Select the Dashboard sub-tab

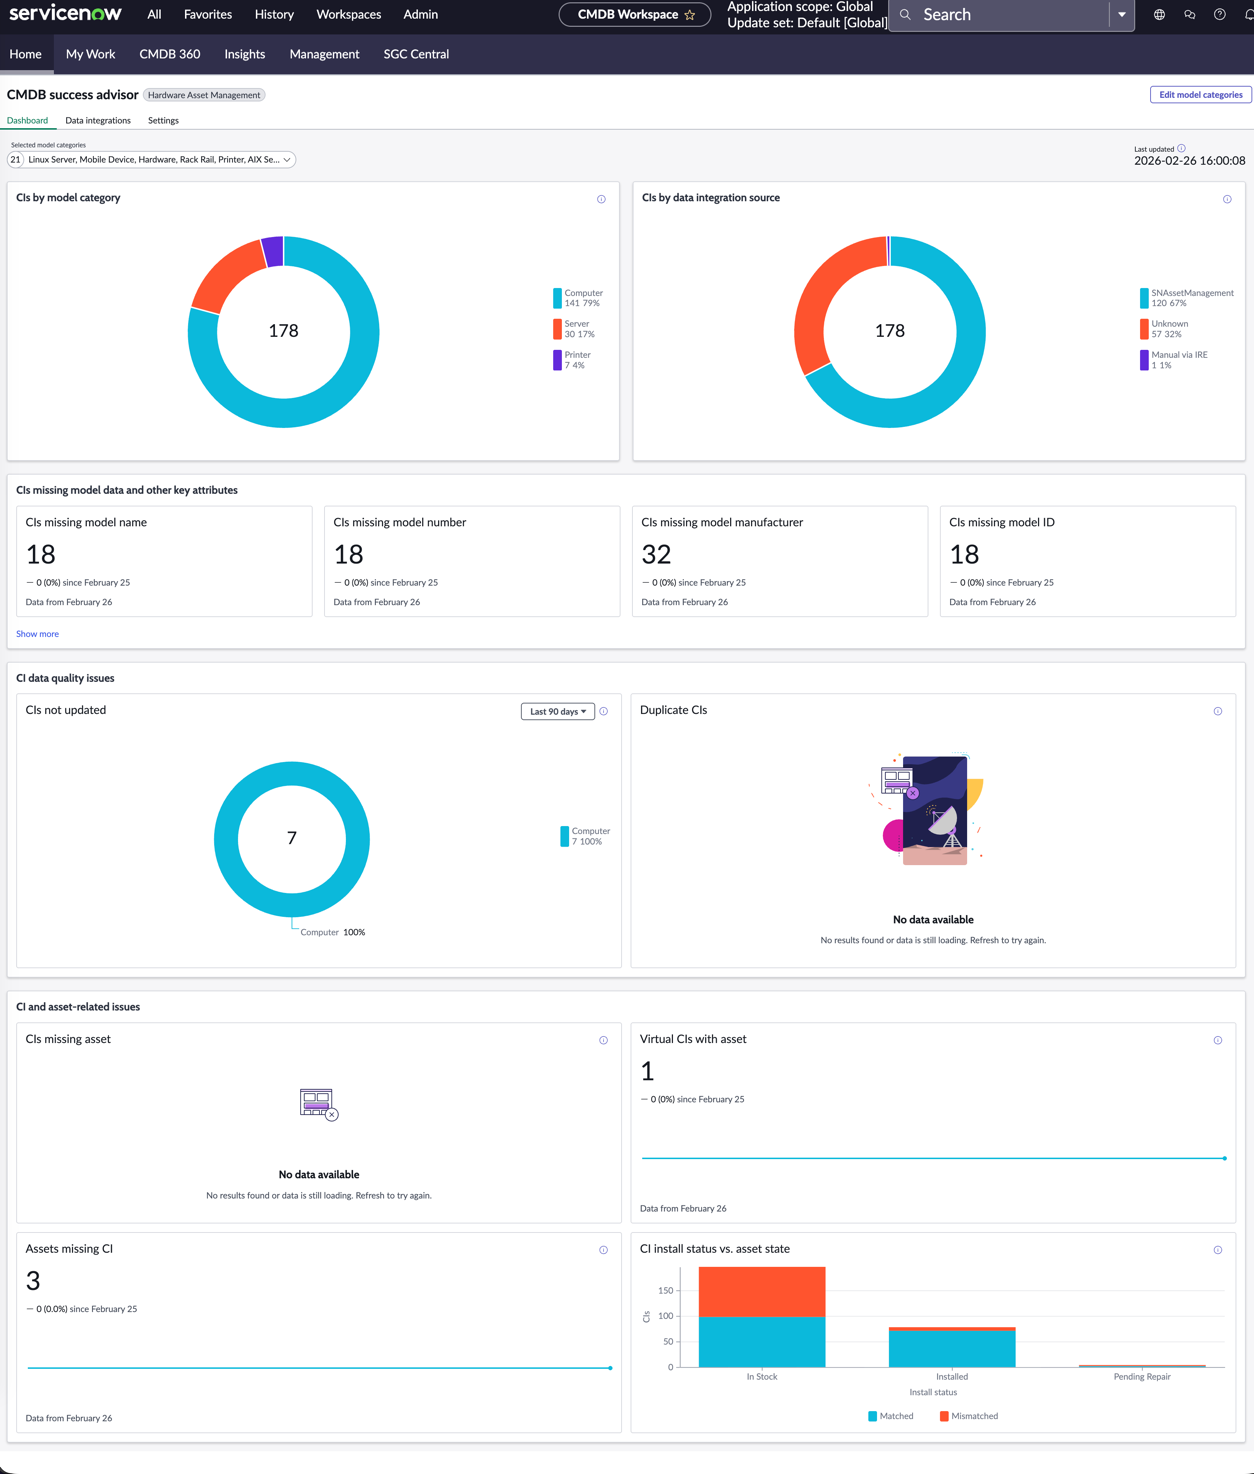click(27, 120)
